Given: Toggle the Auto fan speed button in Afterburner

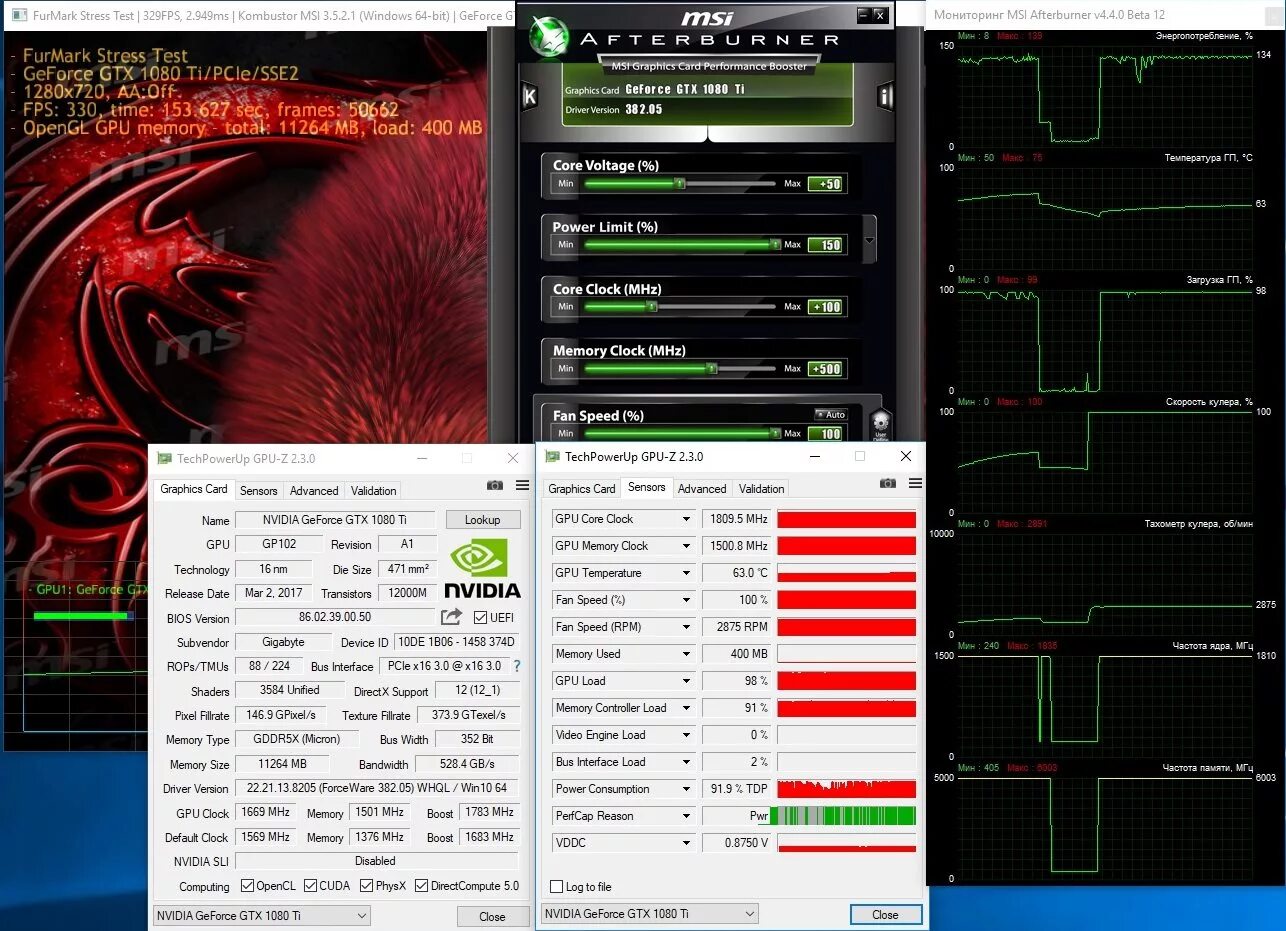Looking at the screenshot, I should point(830,414).
